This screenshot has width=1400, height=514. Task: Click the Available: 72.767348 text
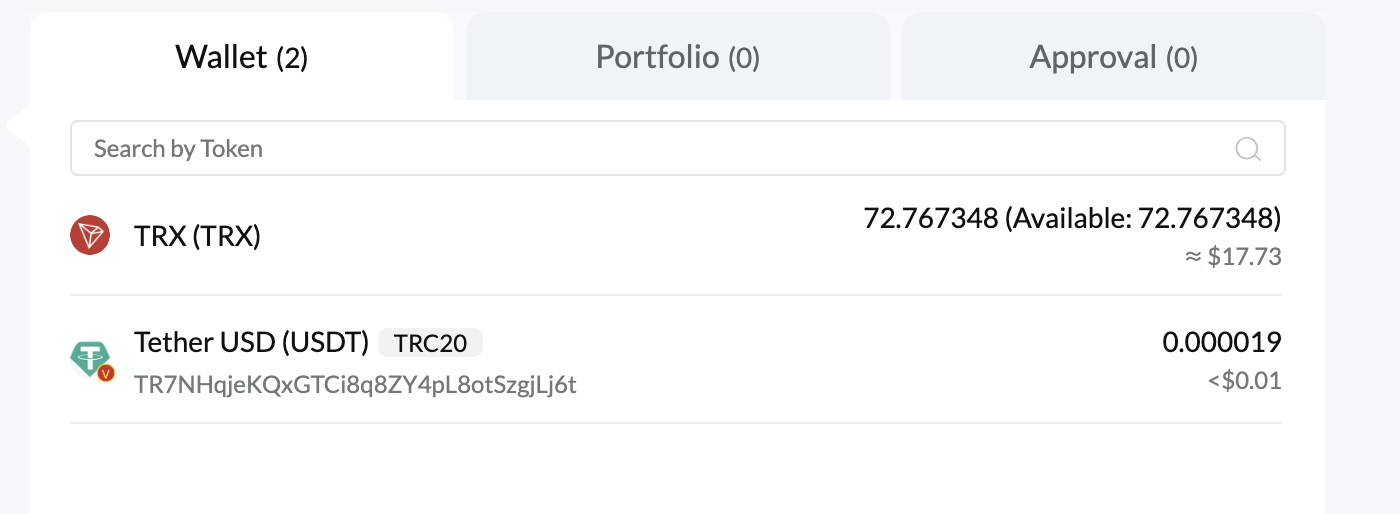tap(1143, 218)
